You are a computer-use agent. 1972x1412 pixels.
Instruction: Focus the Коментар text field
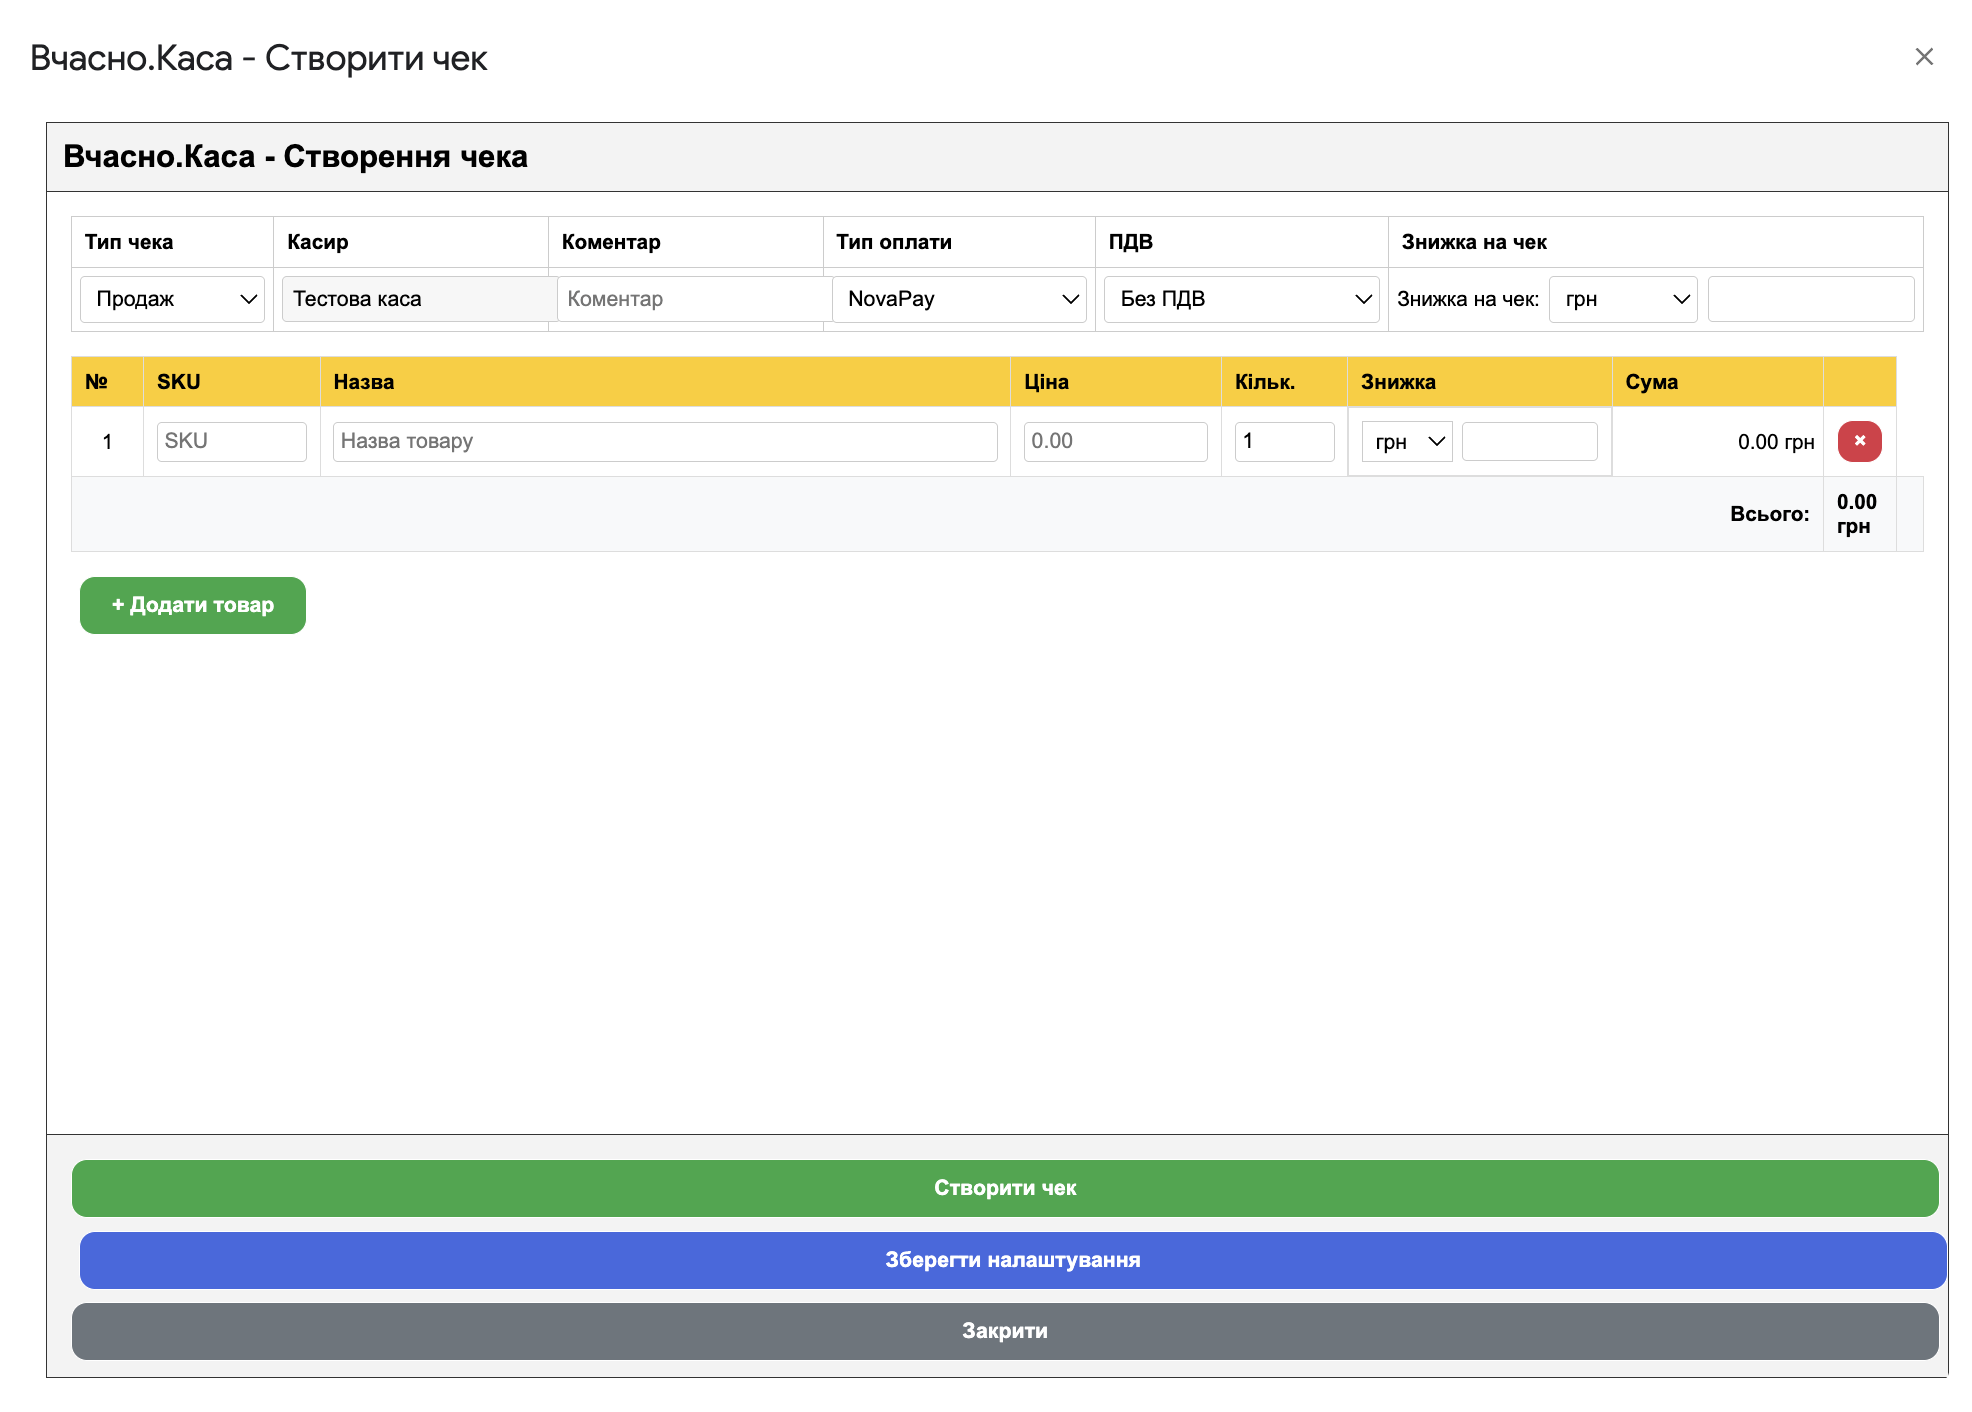[x=692, y=299]
